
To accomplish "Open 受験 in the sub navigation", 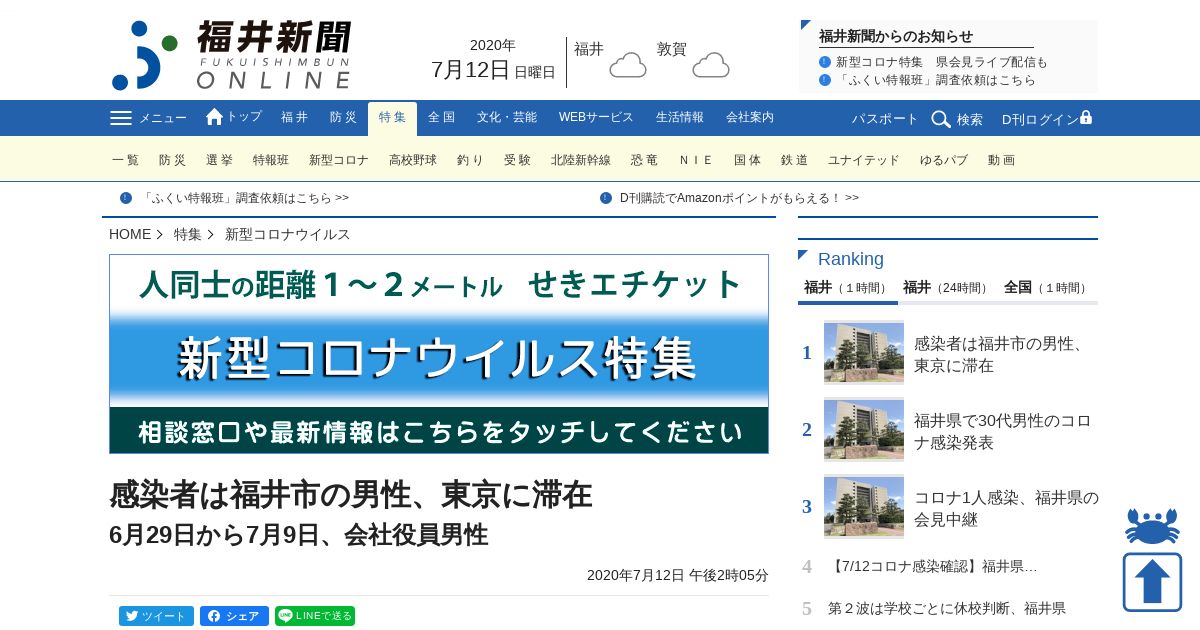I will pos(517,160).
